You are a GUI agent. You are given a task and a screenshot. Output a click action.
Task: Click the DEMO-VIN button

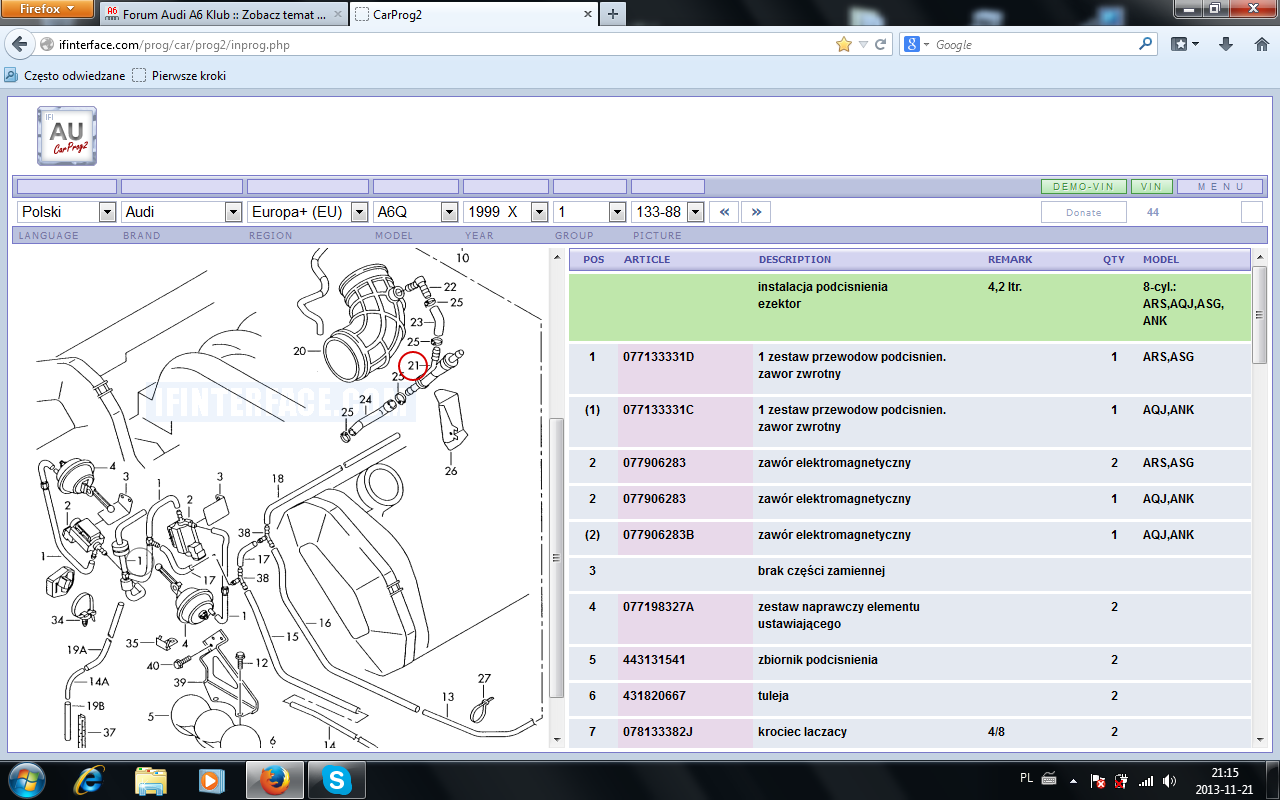click(x=1084, y=187)
